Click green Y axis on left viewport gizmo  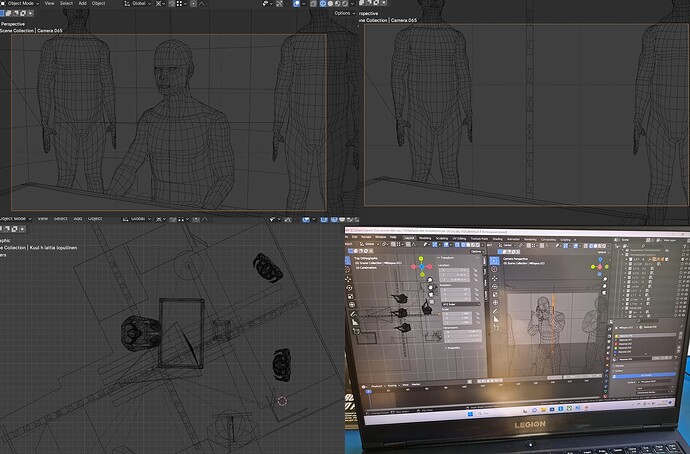[421, 259]
